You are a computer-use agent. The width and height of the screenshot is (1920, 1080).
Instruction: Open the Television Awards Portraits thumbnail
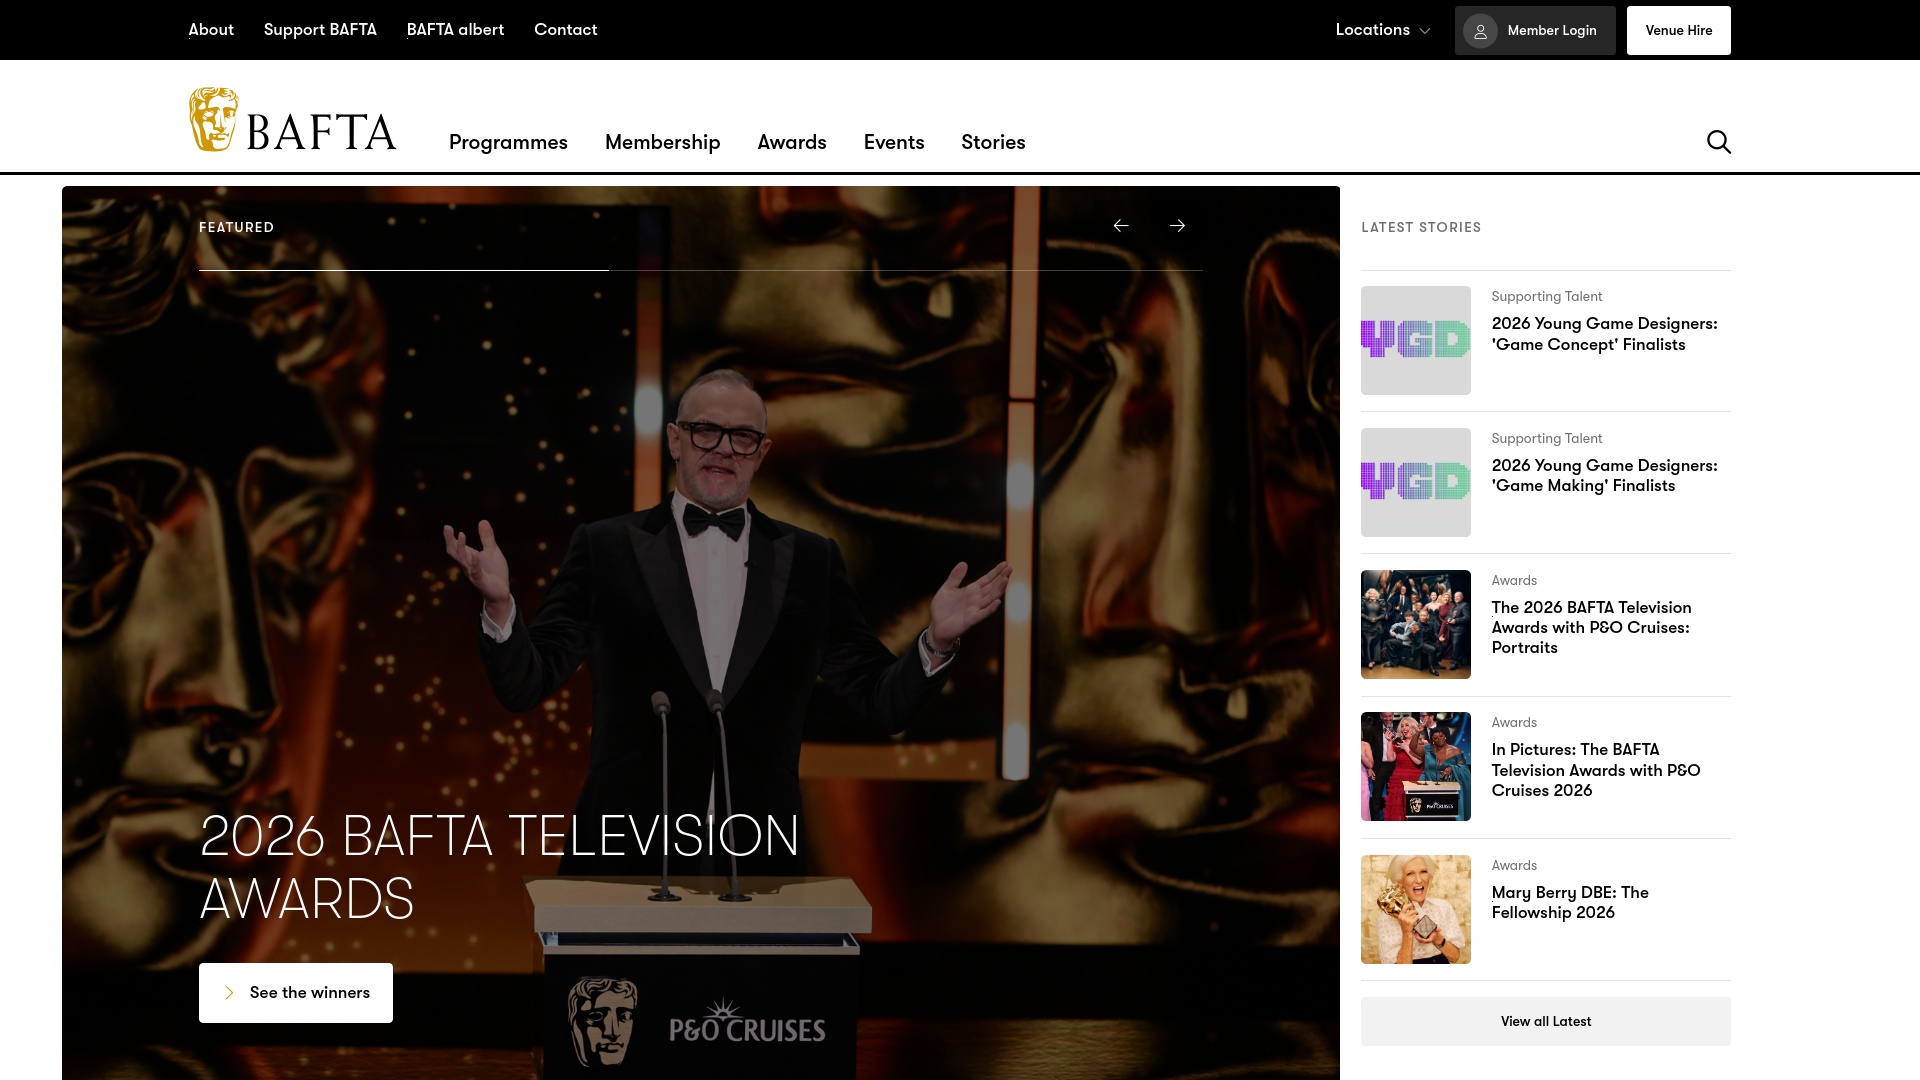click(1415, 624)
